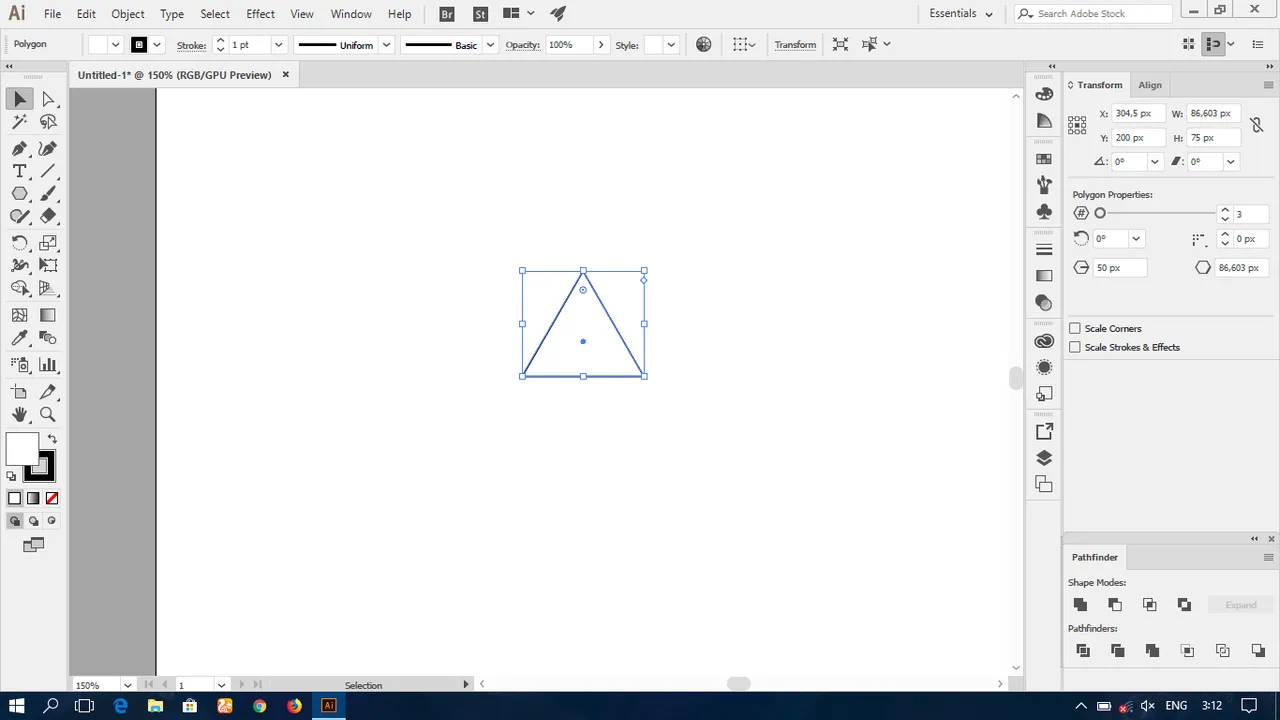Choose the Lasso tool

coord(48,122)
